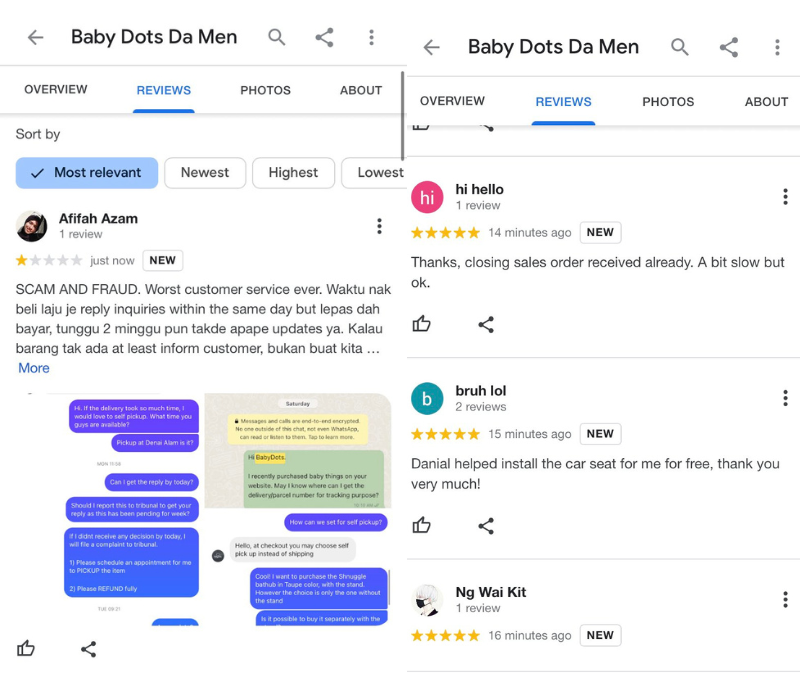Sort reviews by Highest rating

pyautogui.click(x=293, y=173)
